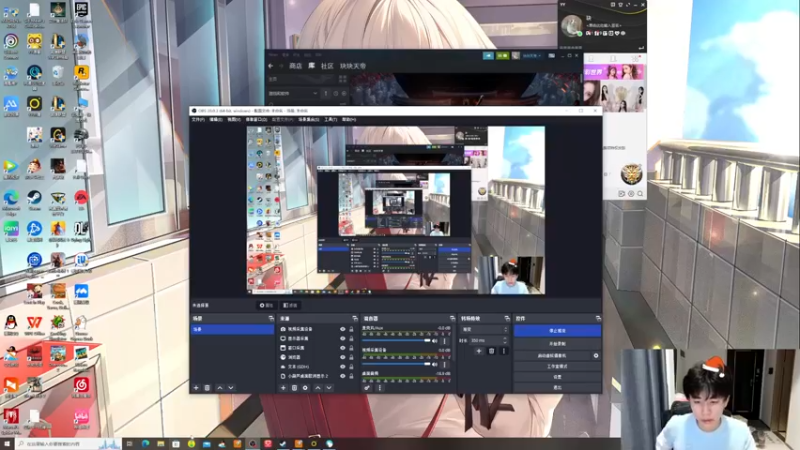Open virtual camera settings with the gear icon

595,356
